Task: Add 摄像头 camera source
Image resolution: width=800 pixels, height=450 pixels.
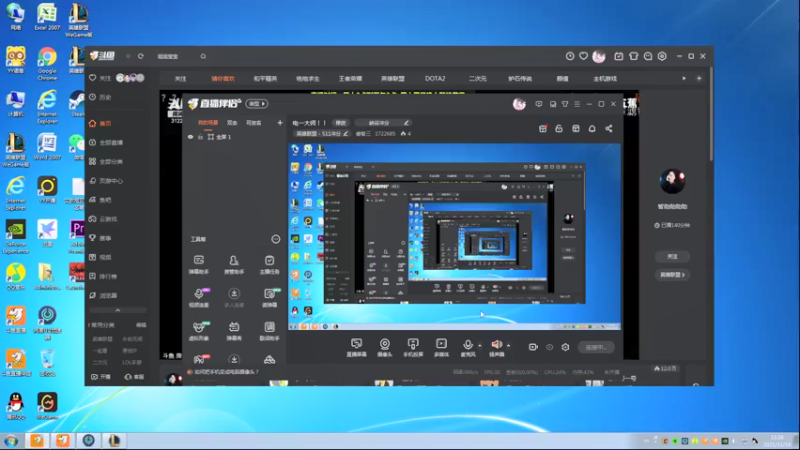Action: (x=385, y=347)
